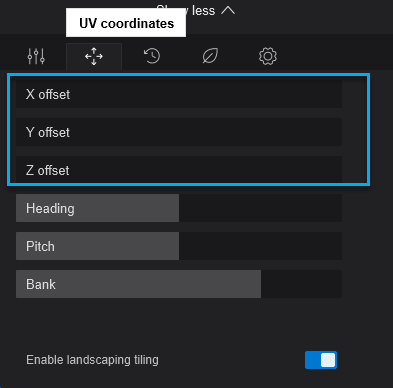Click the Bank slider's filled bar
393x388 pixels.
(138, 284)
